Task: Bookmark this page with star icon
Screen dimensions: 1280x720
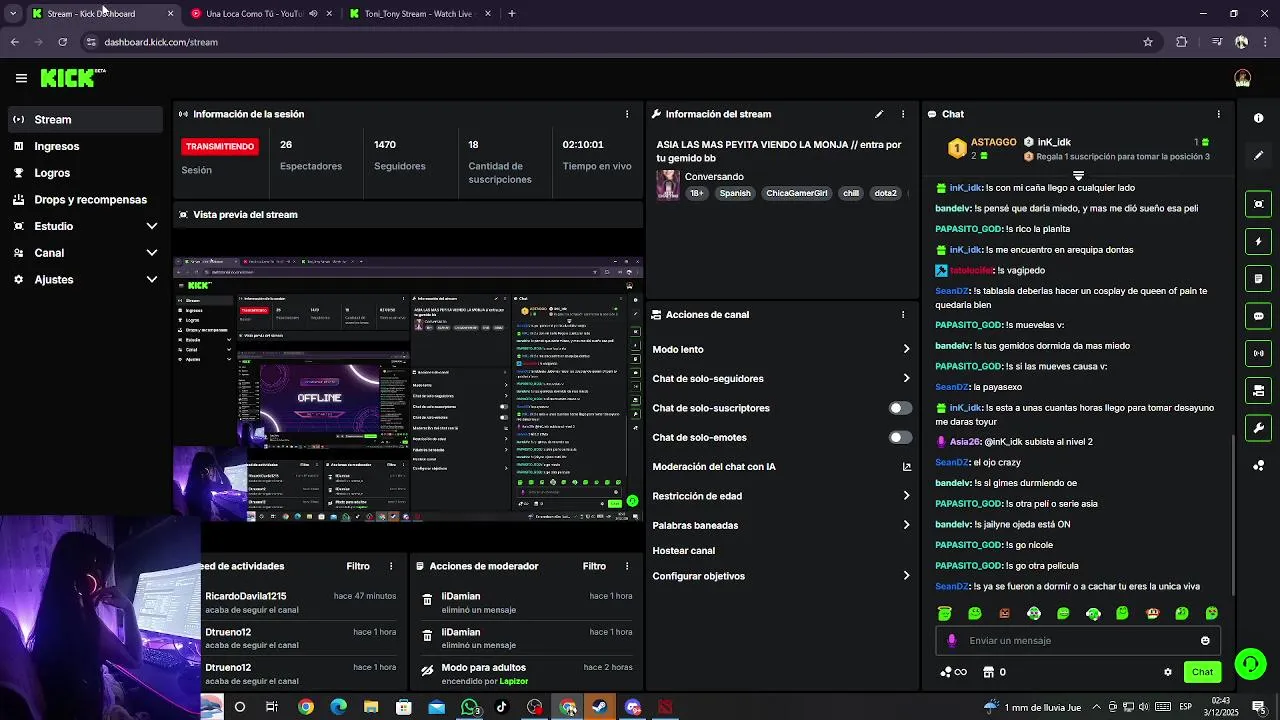Action: 1148,42
